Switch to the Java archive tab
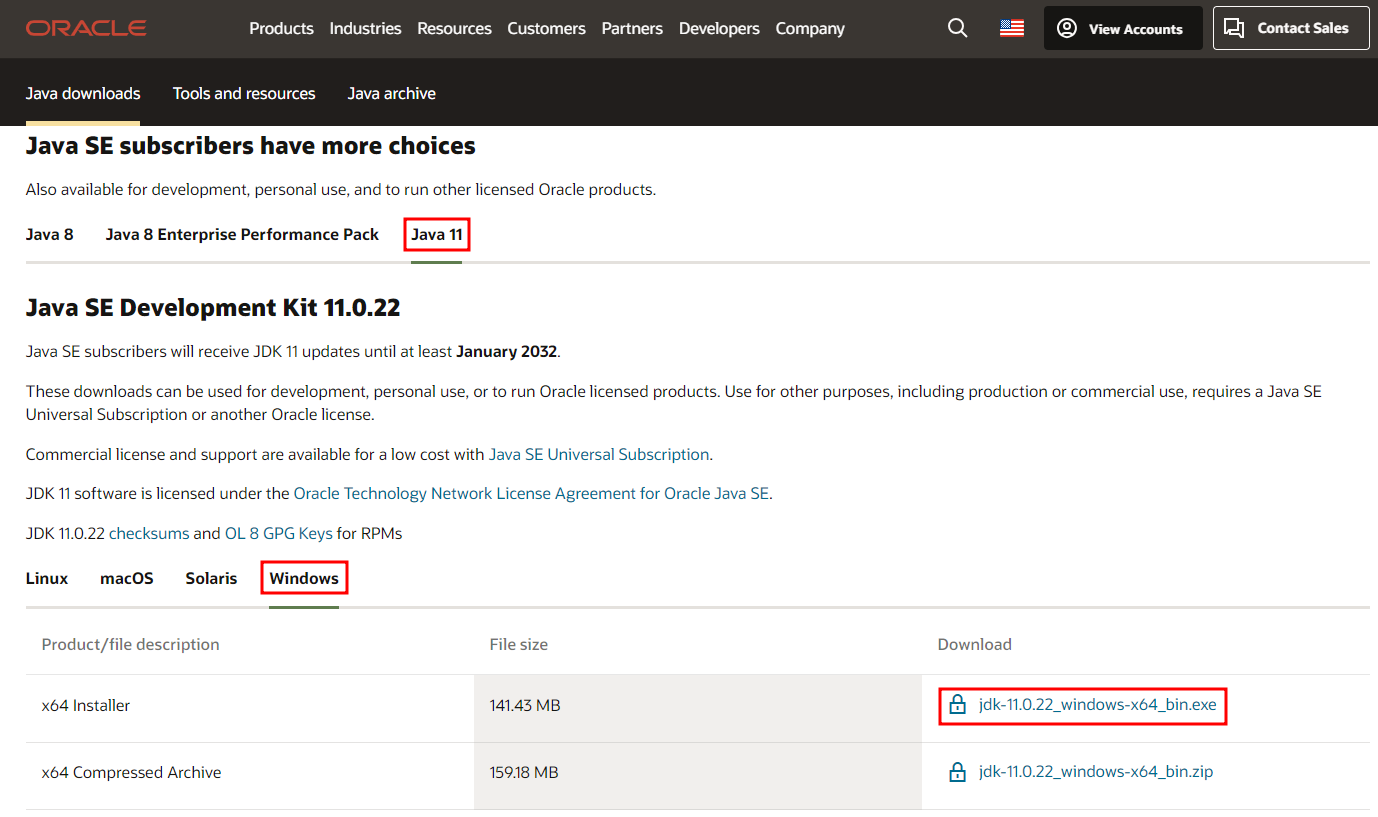Viewport: 1378px width, 817px height. click(391, 93)
